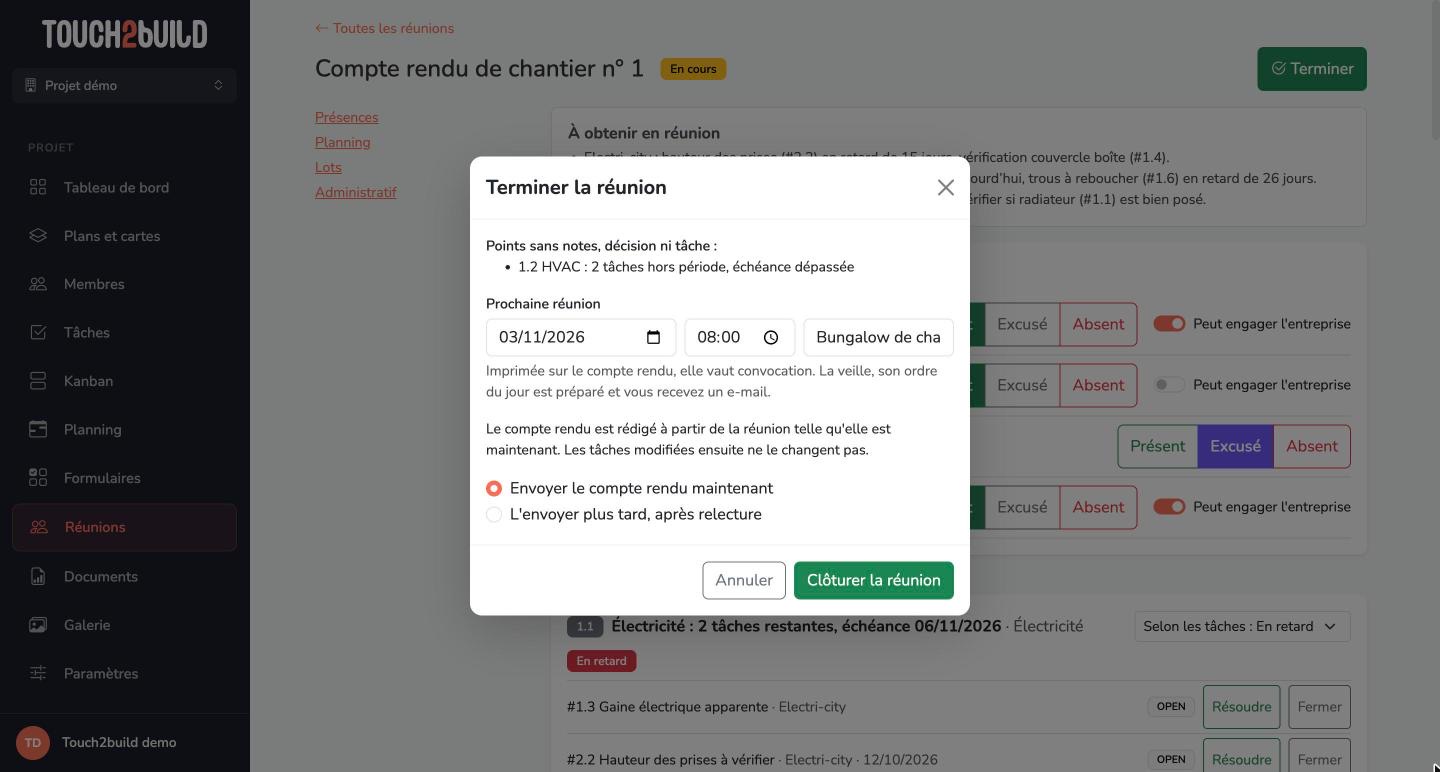Viewport: 1440px width, 772px height.
Task: Open Documents from the sidebar
Action: point(125,576)
